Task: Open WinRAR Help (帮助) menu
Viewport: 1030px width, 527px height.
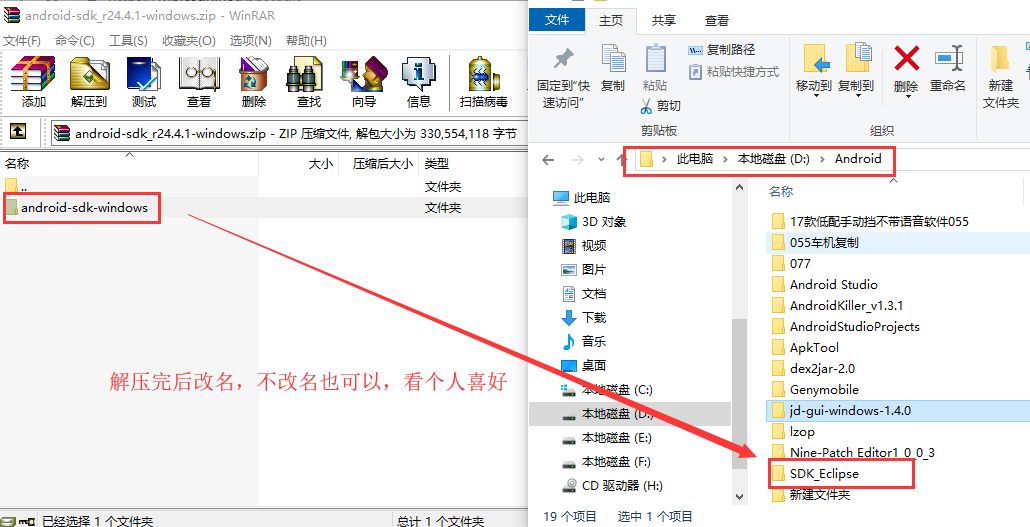Action: point(306,41)
